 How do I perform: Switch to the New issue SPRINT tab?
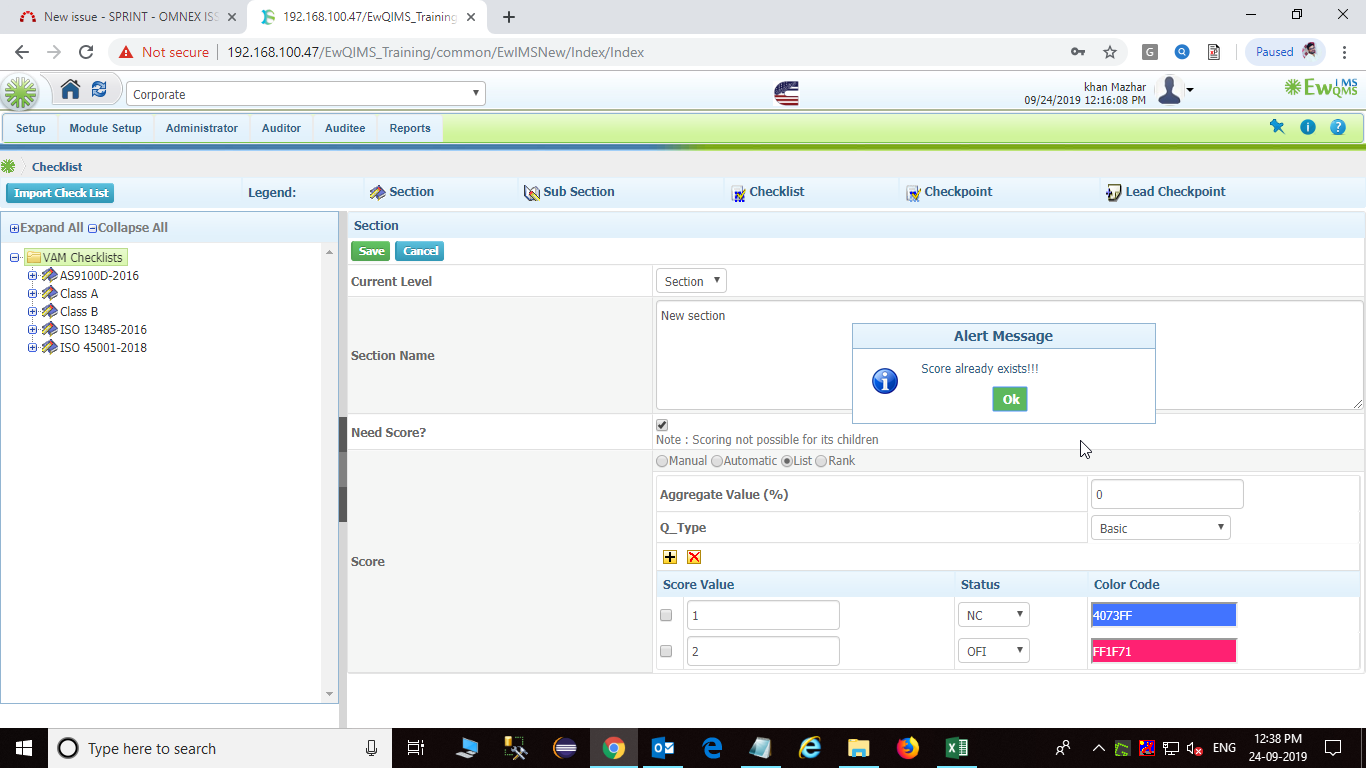click(x=130, y=17)
